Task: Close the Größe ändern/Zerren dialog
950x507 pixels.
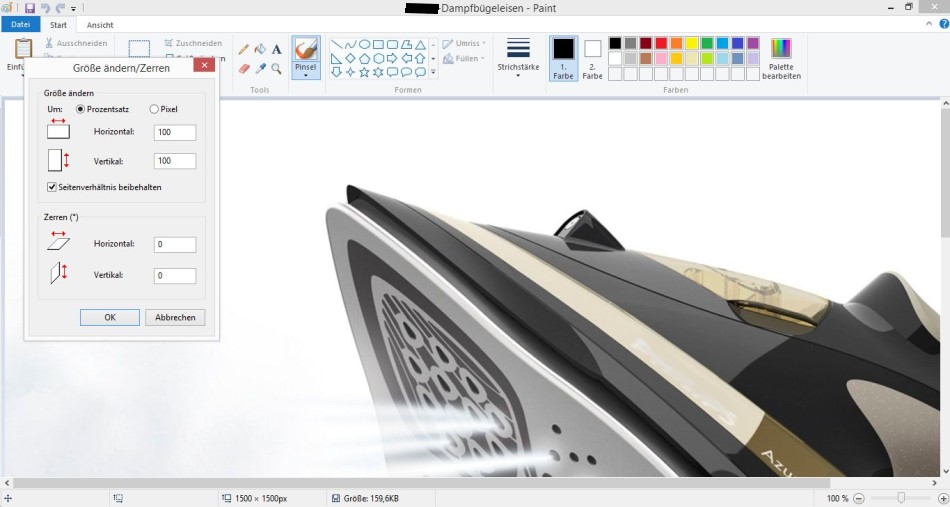Action: click(204, 65)
